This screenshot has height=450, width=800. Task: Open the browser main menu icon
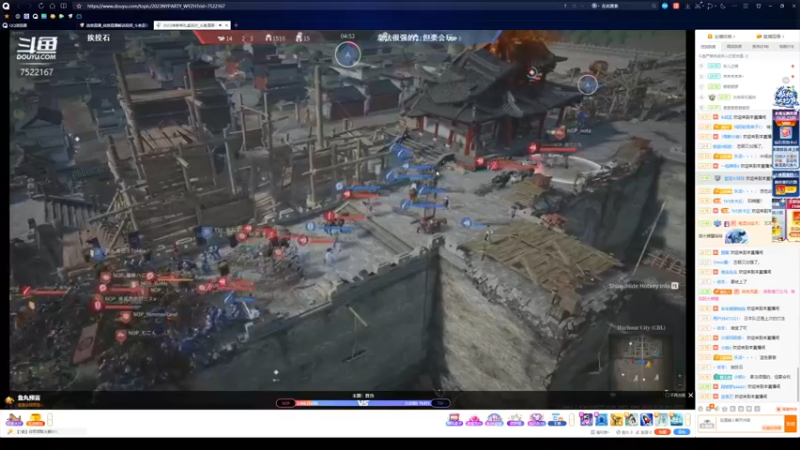(x=745, y=6)
